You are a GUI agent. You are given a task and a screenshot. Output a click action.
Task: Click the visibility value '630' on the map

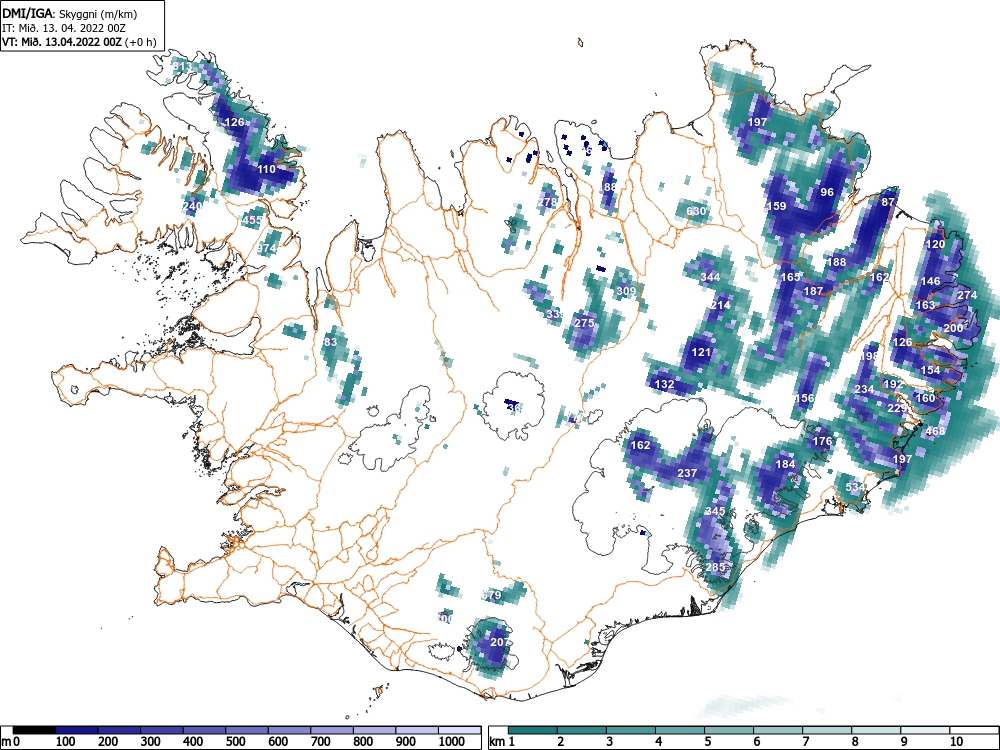point(696,211)
